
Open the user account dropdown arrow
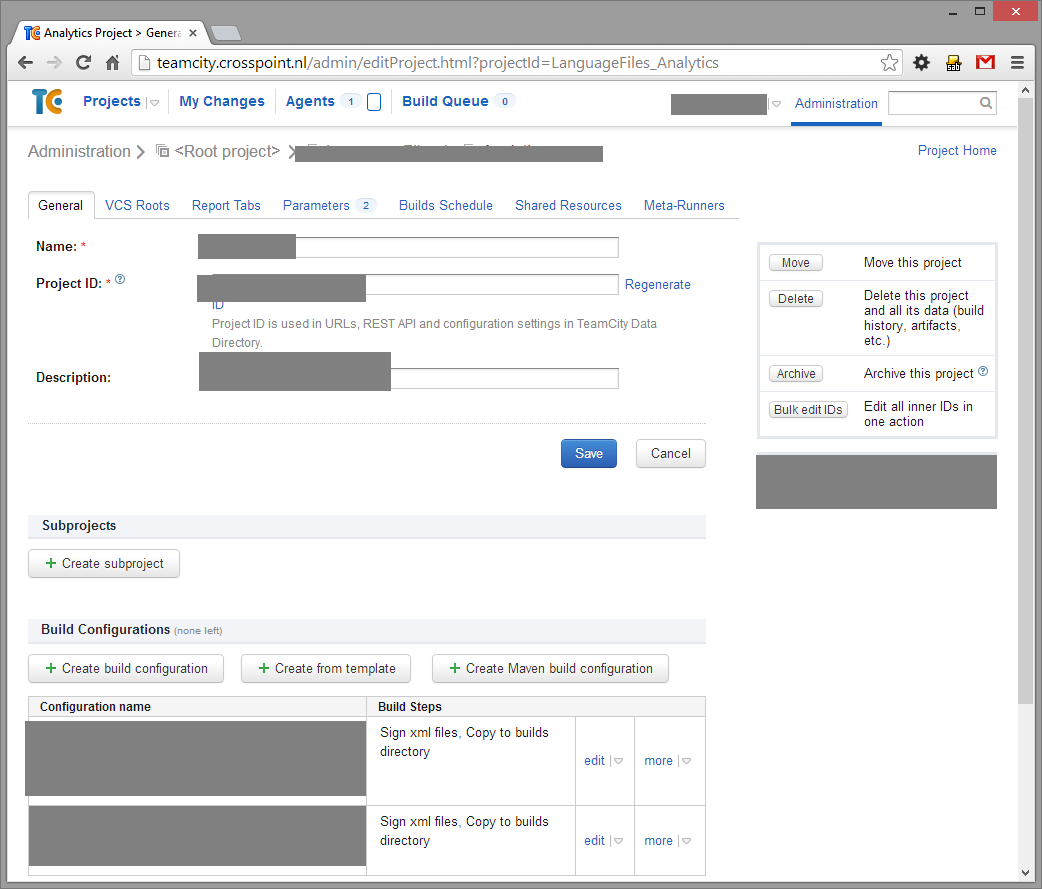pos(776,104)
